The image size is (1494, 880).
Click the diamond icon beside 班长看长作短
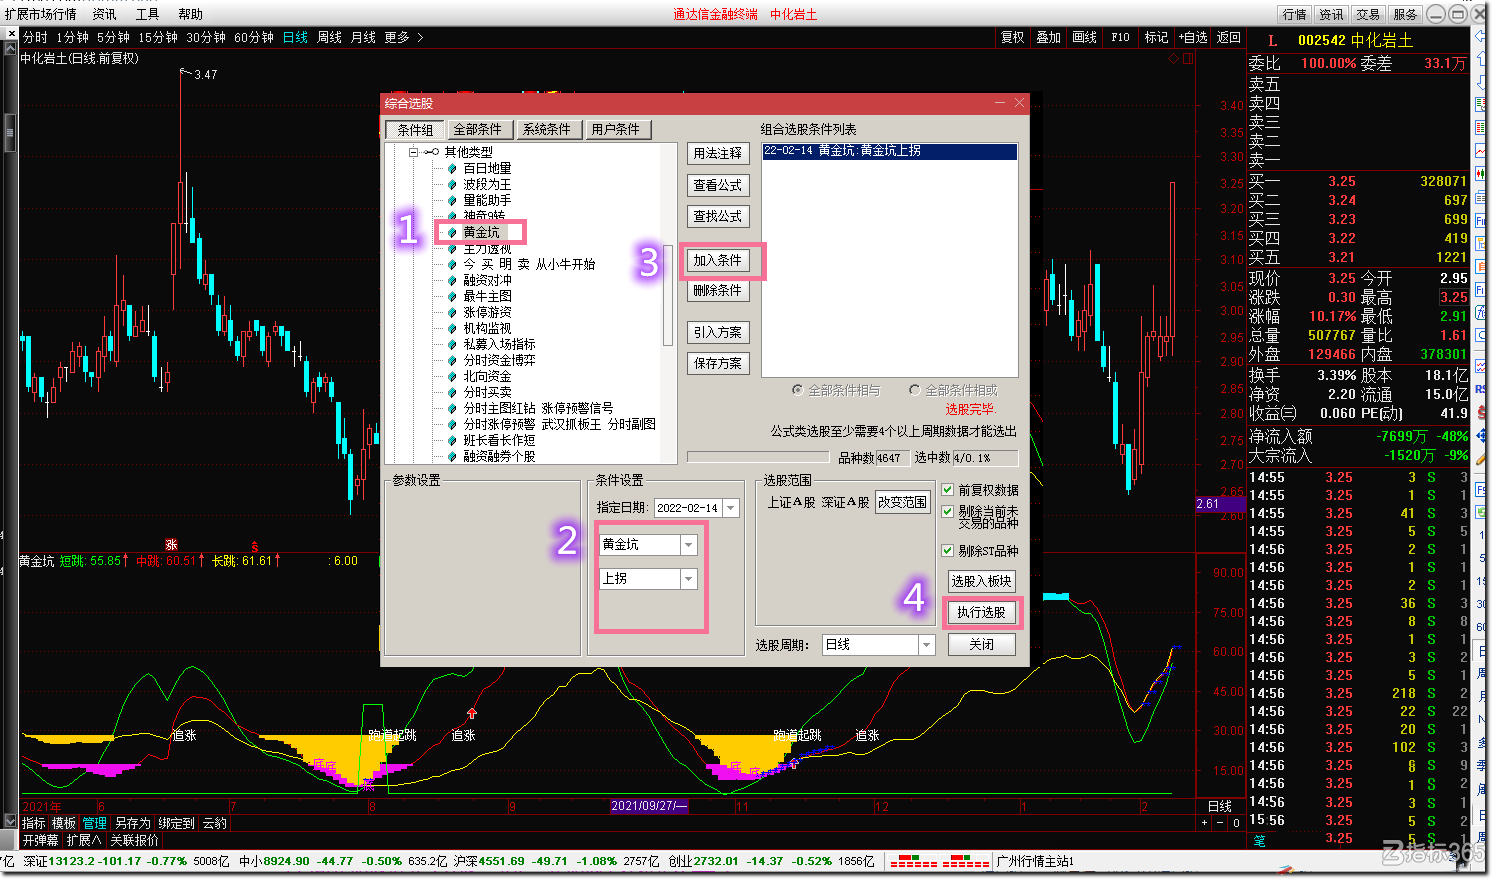click(452, 440)
